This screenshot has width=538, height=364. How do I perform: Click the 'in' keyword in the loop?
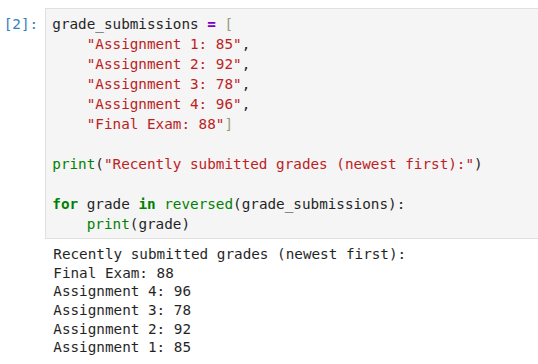pyautogui.click(x=147, y=204)
